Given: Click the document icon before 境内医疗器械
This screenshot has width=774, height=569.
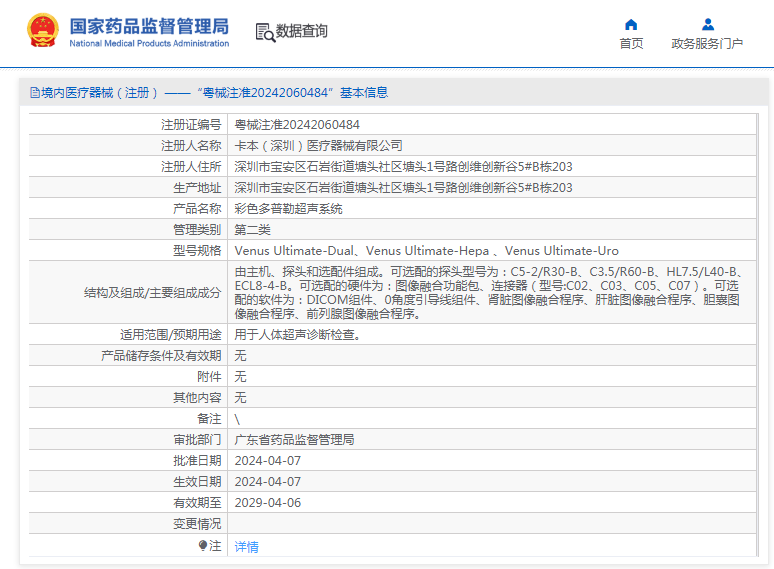Looking at the screenshot, I should (35, 93).
